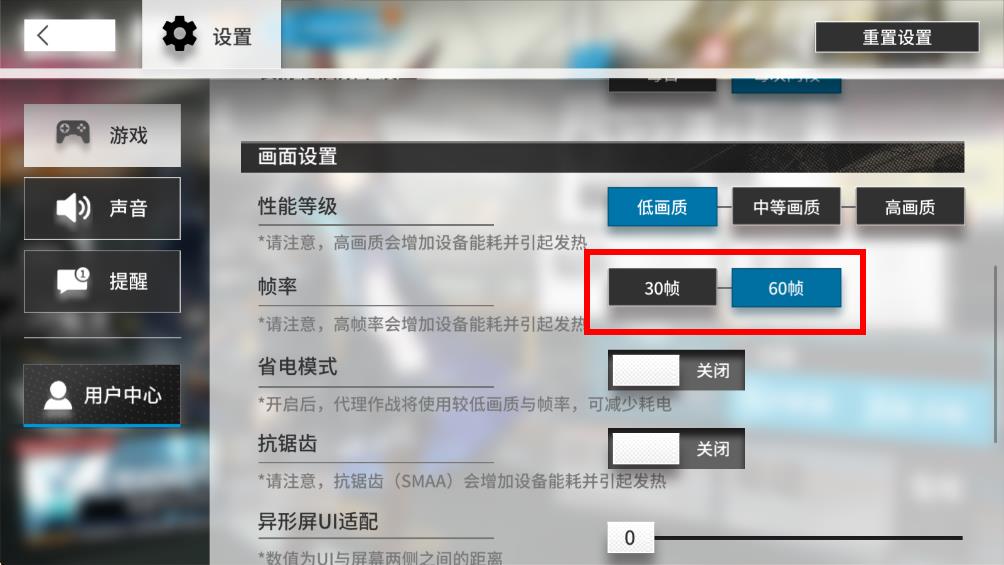The image size is (1004, 565).
Task: Click the user avatar icon for 用户中心
Action: [x=58, y=395]
